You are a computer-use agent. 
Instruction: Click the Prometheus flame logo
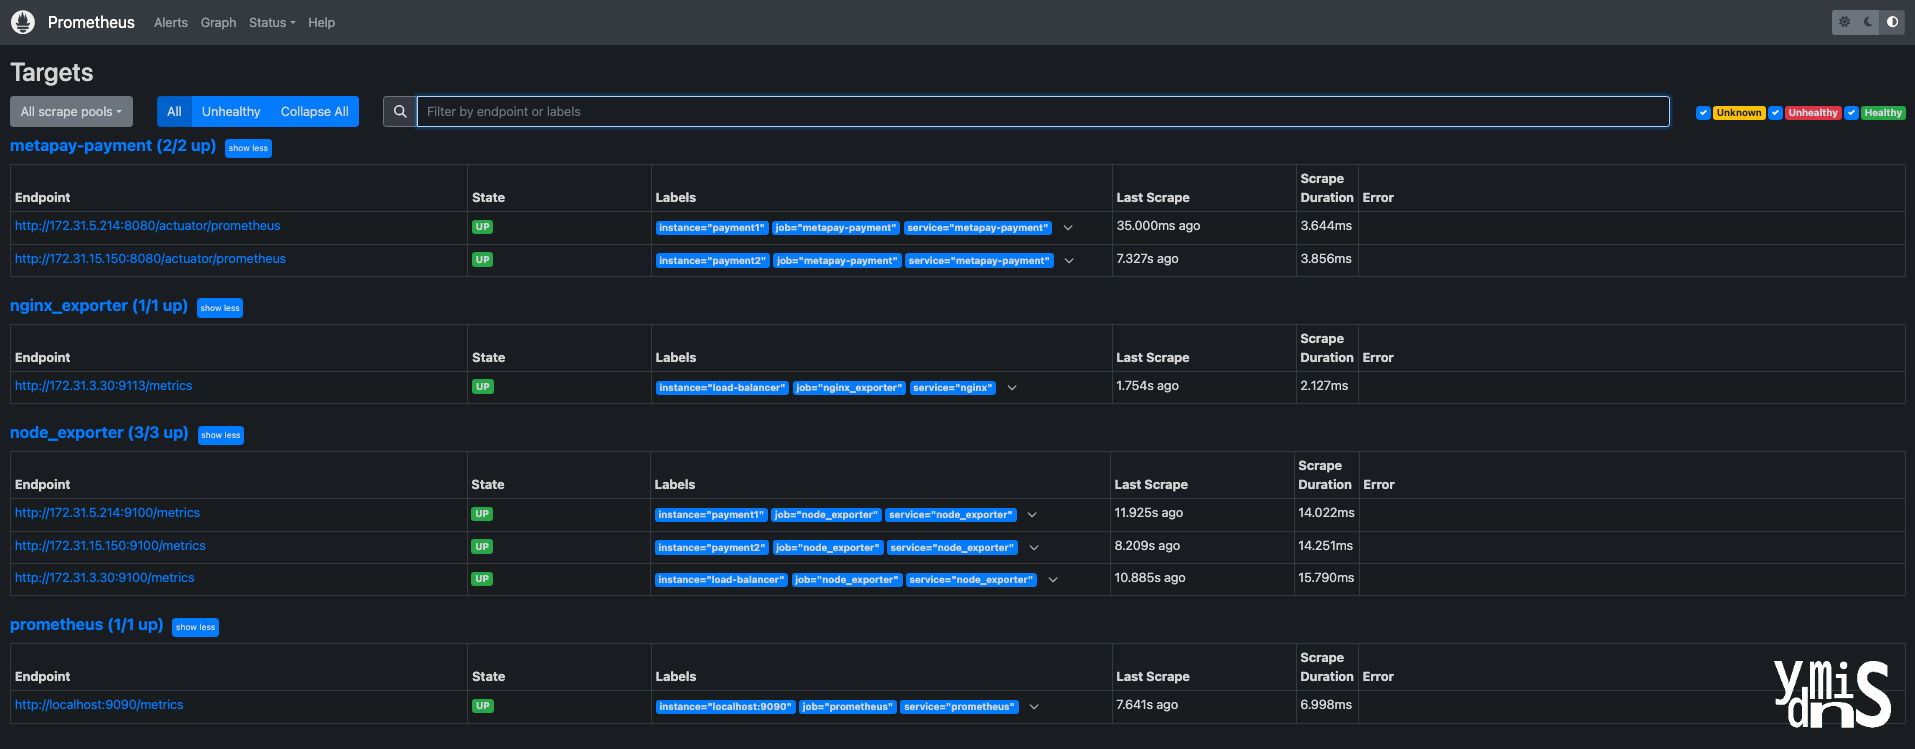click(22, 22)
